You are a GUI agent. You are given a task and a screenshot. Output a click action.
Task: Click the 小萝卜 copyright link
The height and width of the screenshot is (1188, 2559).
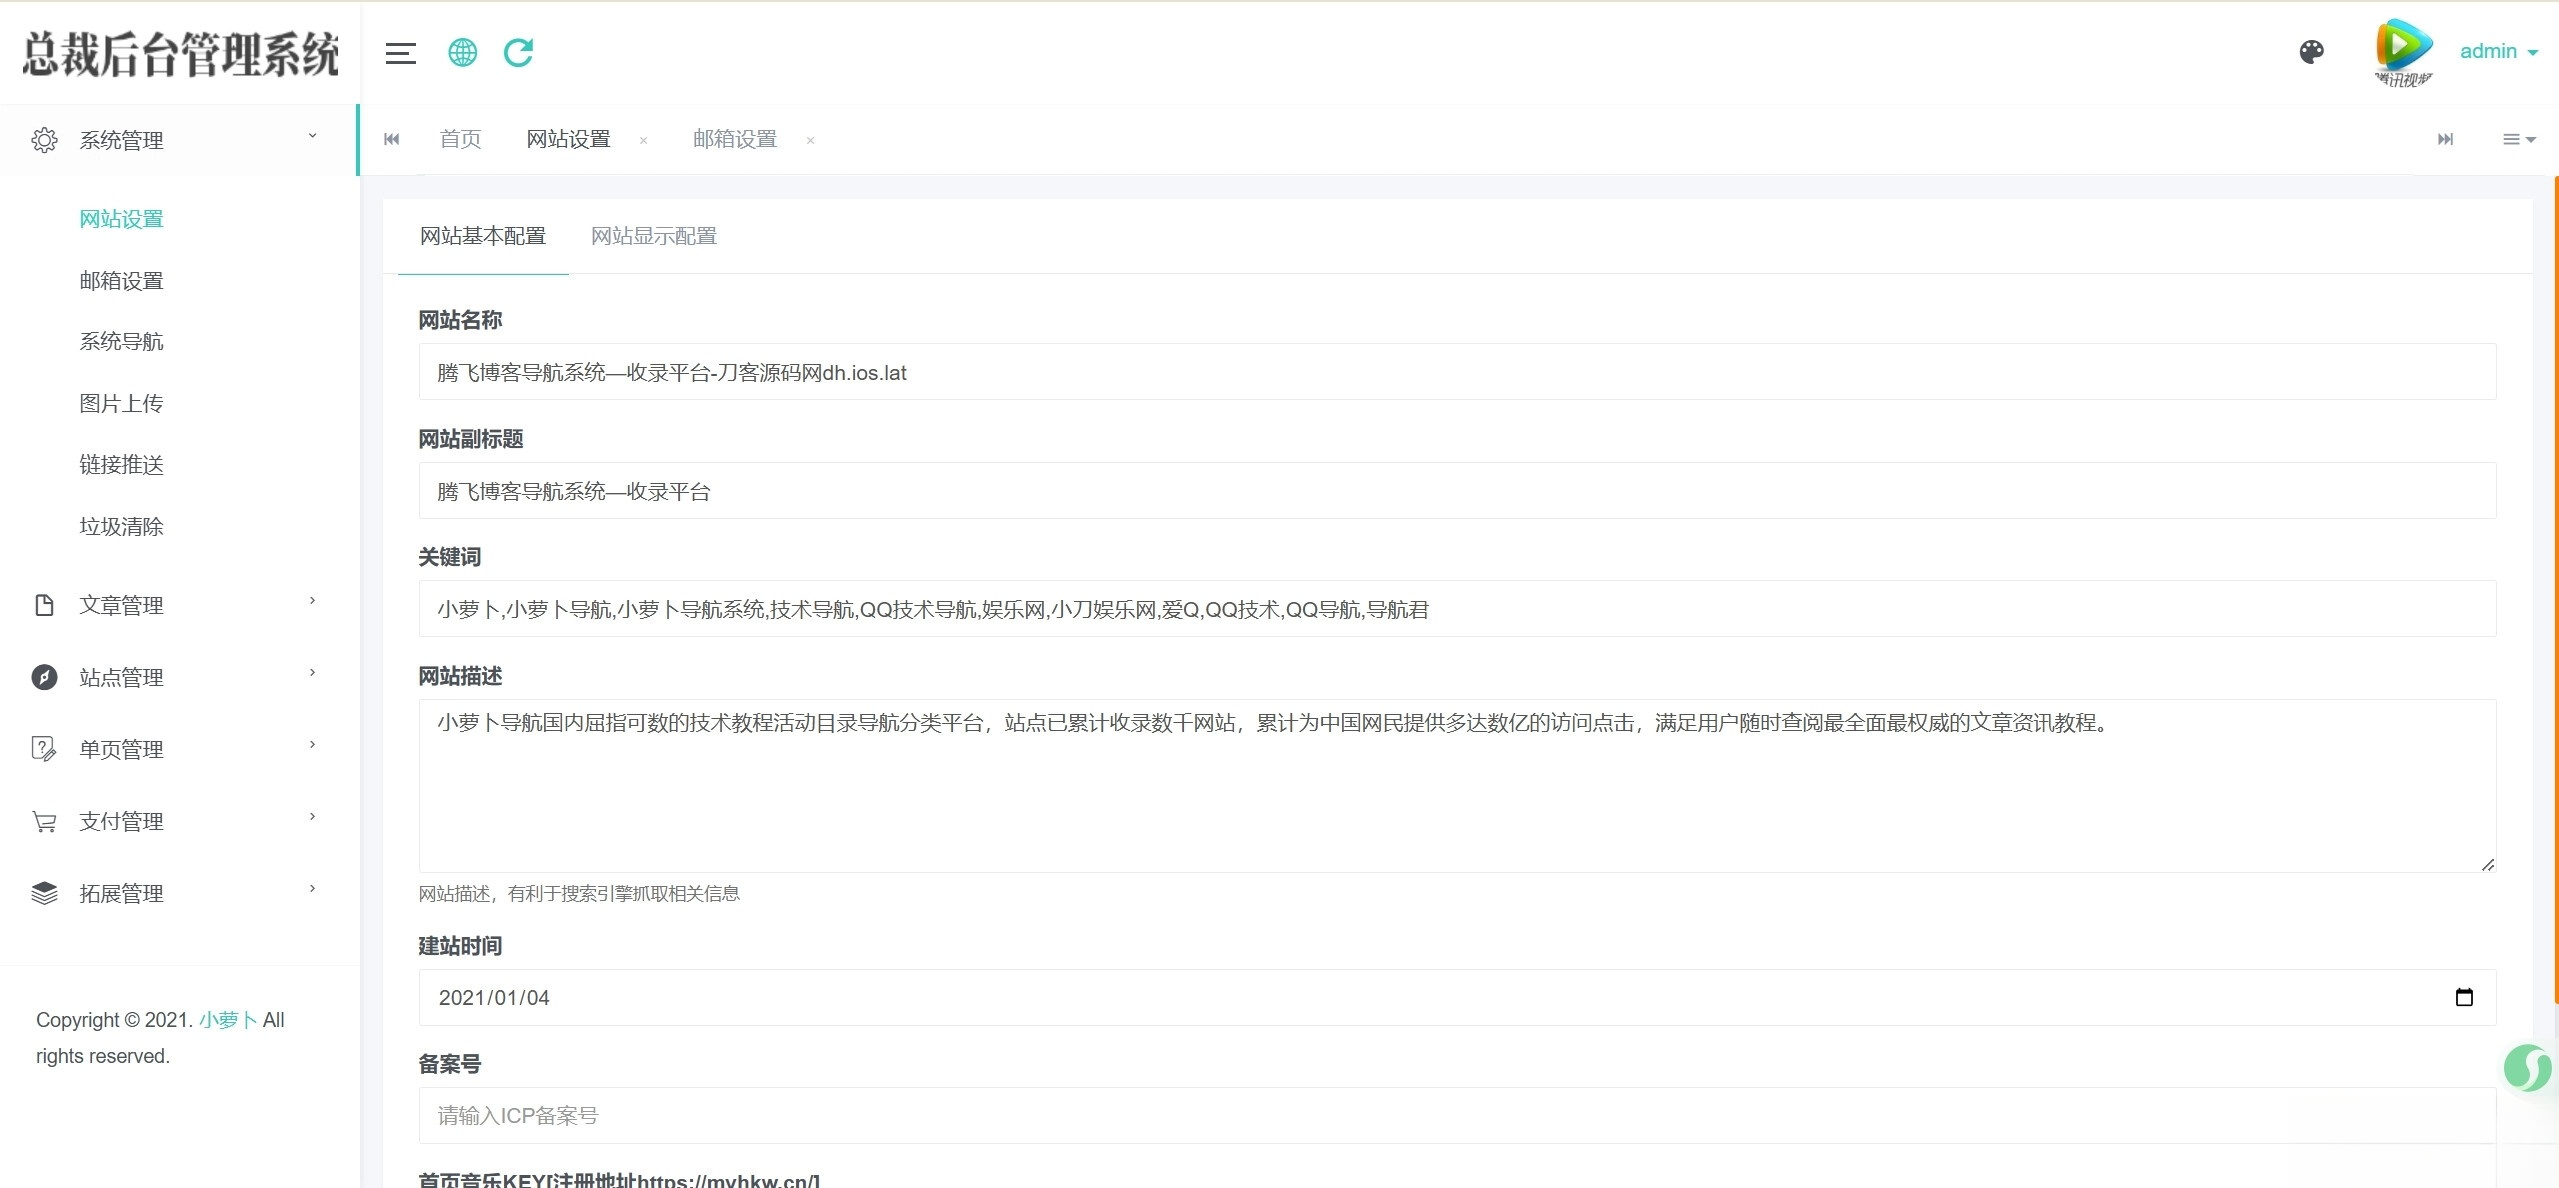coord(226,1020)
